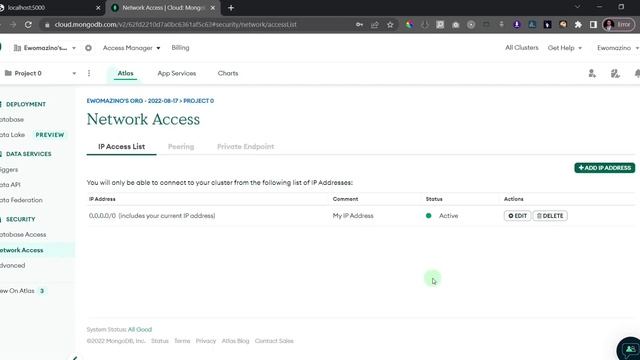Open the Atlas Blog footer link
Screen dimensions: 640x360
click(235, 341)
